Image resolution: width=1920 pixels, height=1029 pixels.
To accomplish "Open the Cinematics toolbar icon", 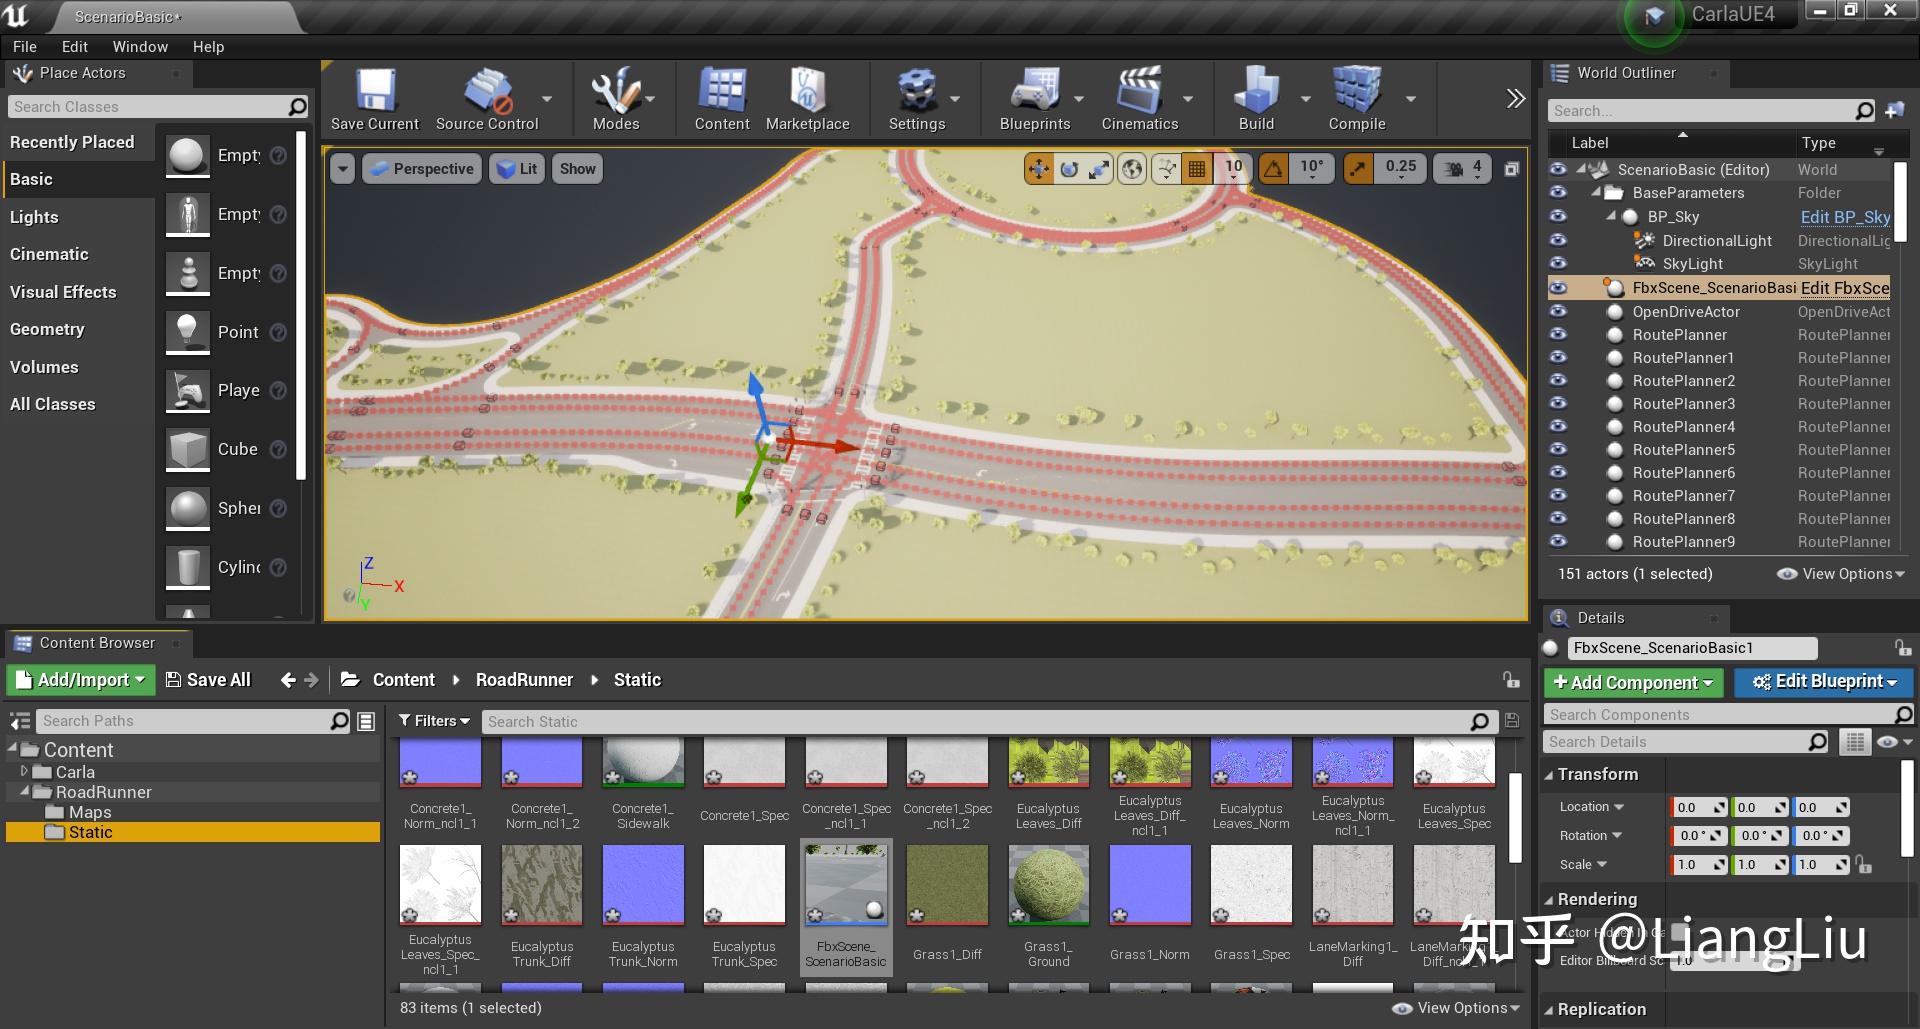I will 1139,92.
